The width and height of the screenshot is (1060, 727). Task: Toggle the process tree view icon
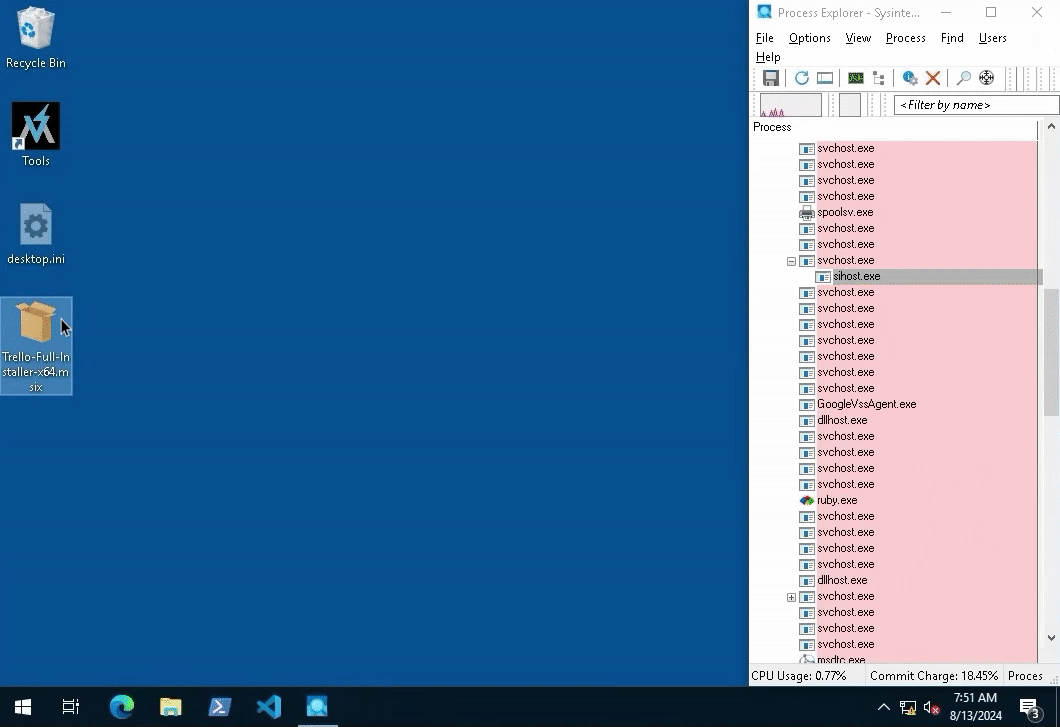(879, 78)
